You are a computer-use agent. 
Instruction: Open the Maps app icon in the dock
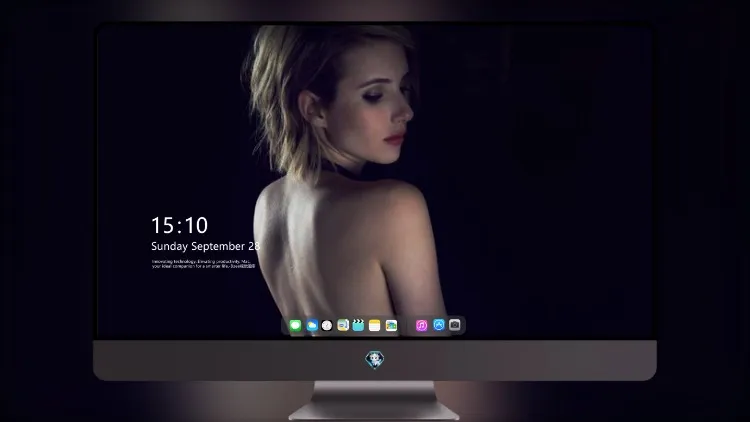pos(343,325)
